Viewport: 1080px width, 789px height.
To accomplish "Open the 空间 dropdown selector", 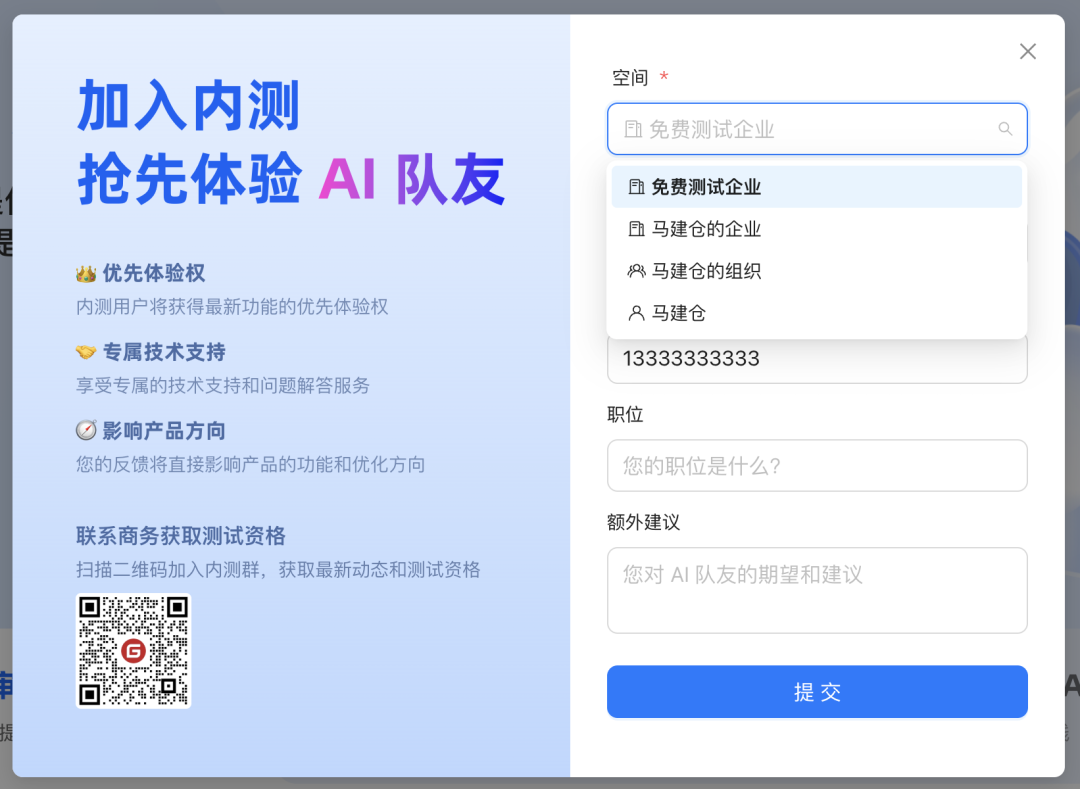I will (817, 129).
